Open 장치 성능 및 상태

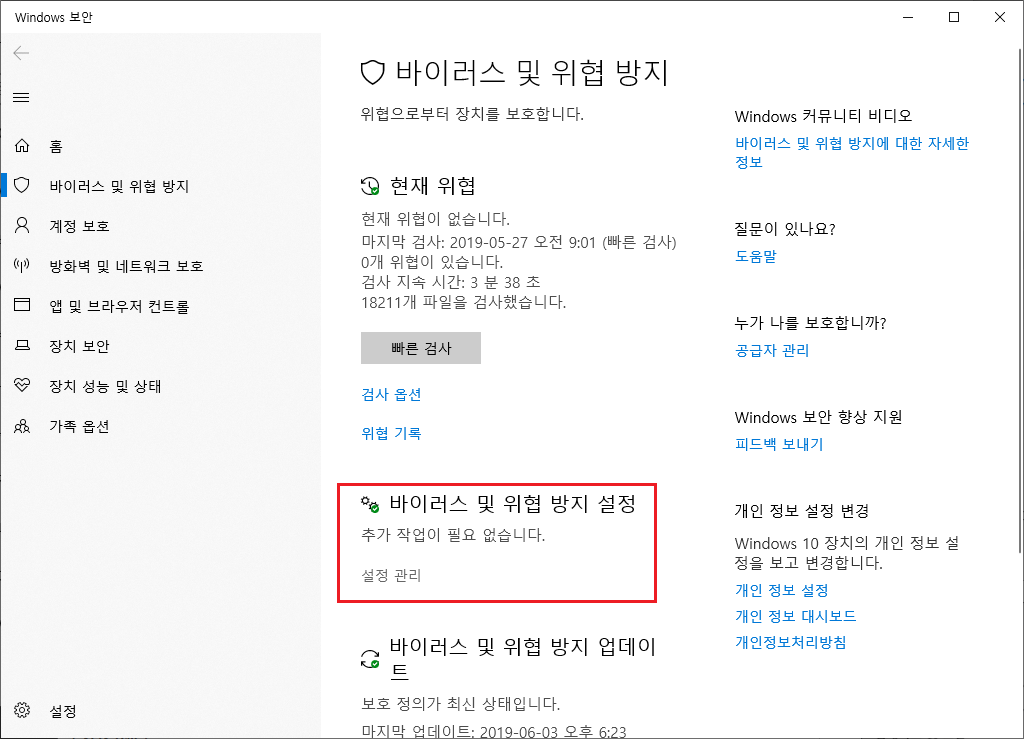[x=105, y=386]
